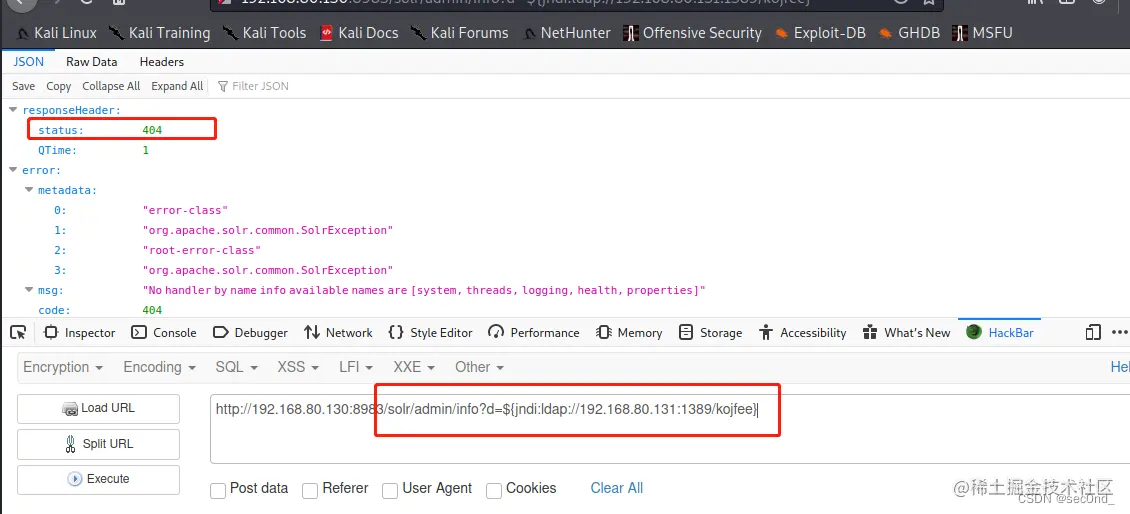
Task: Enable the Post data checkbox
Action: click(218, 491)
